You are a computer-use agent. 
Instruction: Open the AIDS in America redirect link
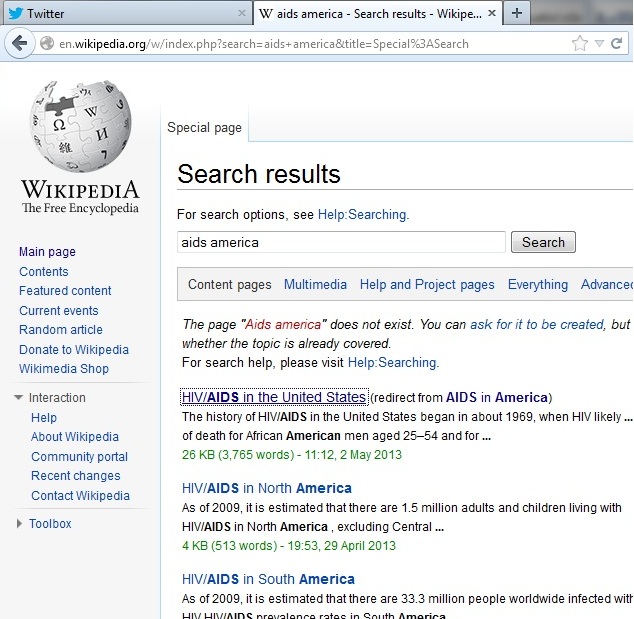click(x=497, y=397)
